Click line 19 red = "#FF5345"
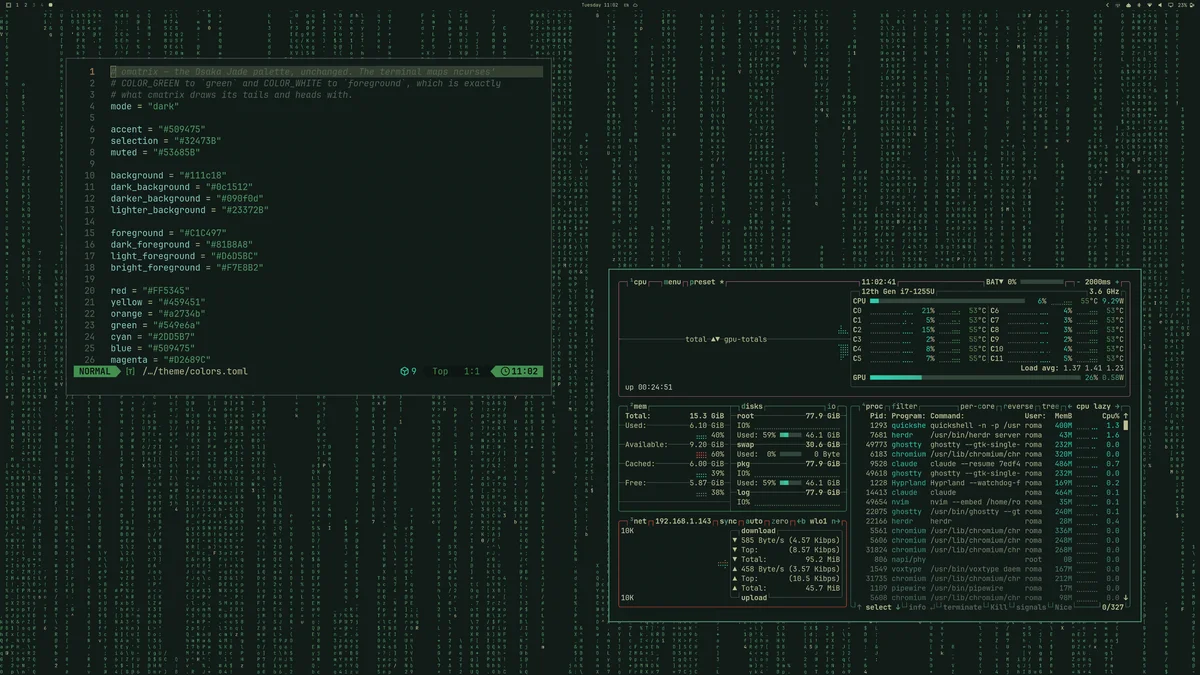The height and width of the screenshot is (675, 1200). pos(149,291)
